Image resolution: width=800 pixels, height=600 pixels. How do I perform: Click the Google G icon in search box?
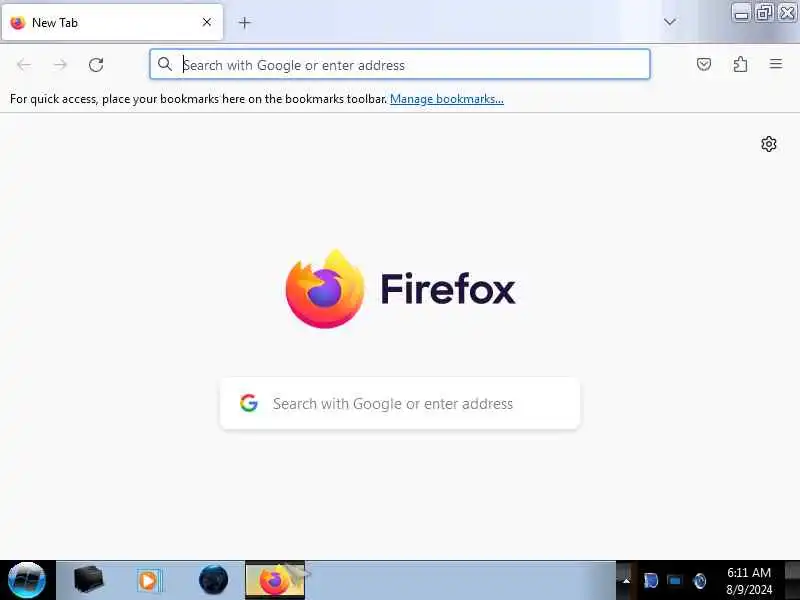[248, 403]
